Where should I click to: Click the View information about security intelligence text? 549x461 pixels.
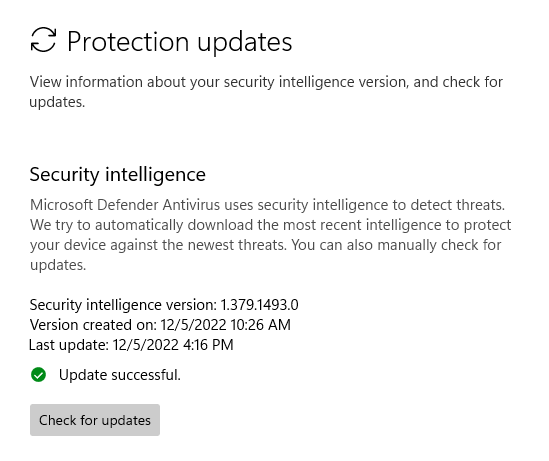coord(266,92)
